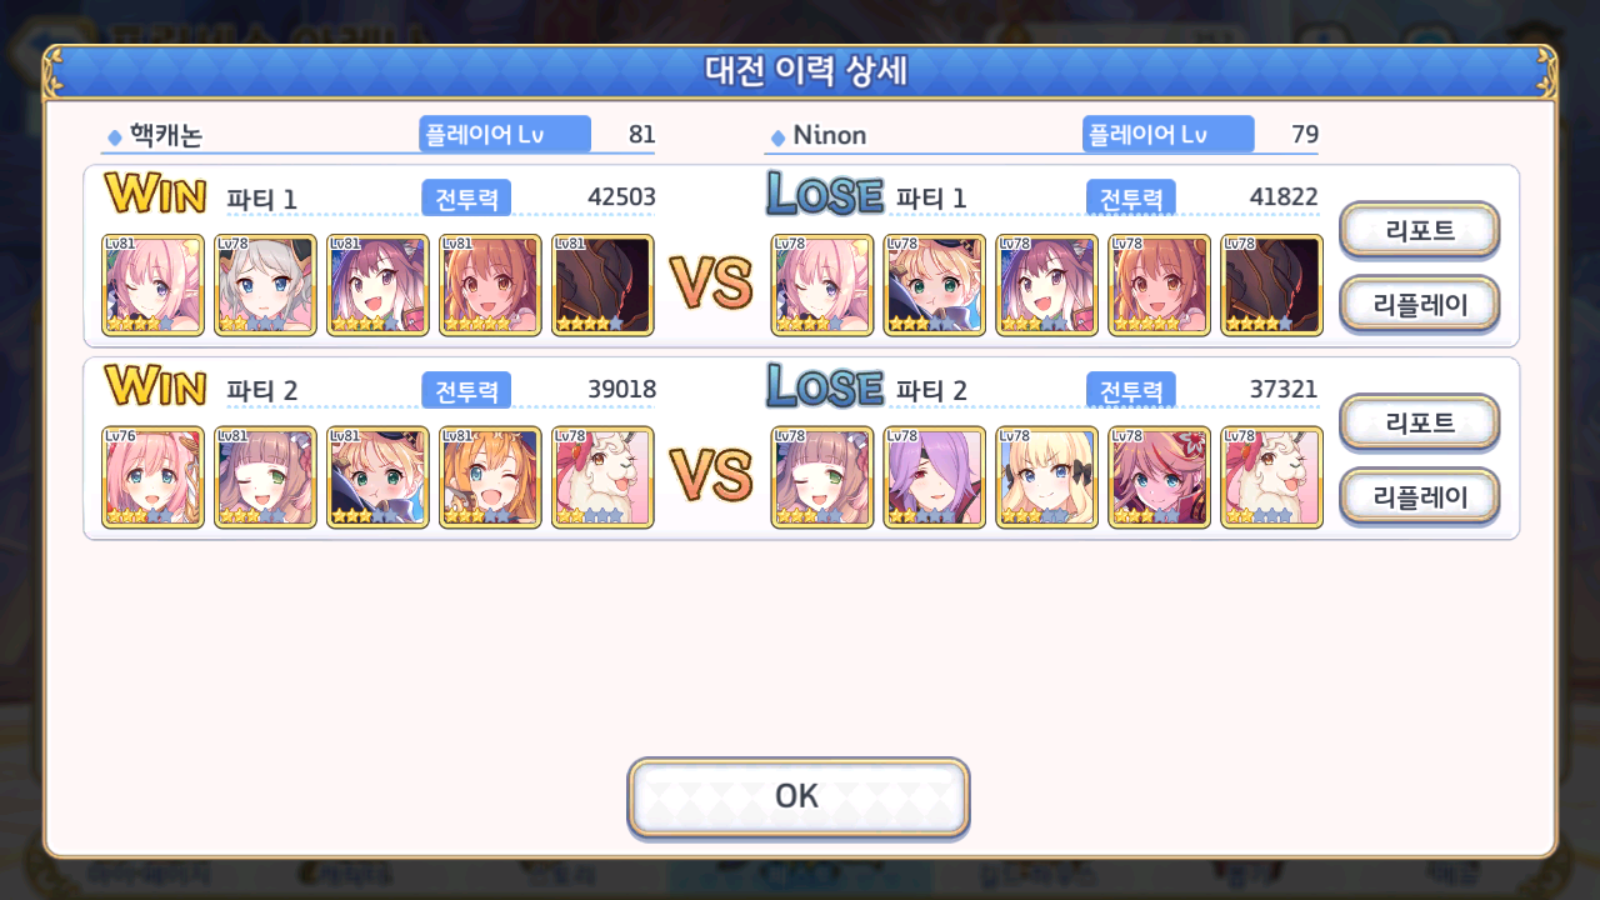Viewport: 1600px width, 900px height.
Task: Select the red-haired flower character in Ninon's party 2
Action: point(1159,477)
